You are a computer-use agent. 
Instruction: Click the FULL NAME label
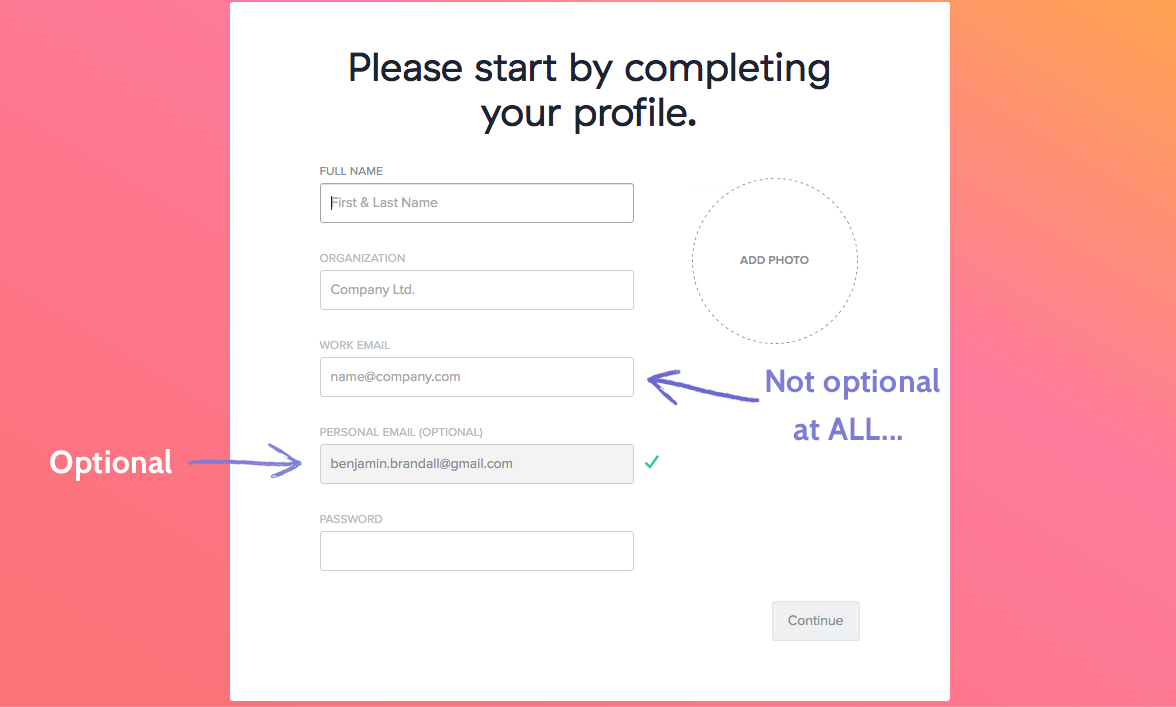pos(351,171)
